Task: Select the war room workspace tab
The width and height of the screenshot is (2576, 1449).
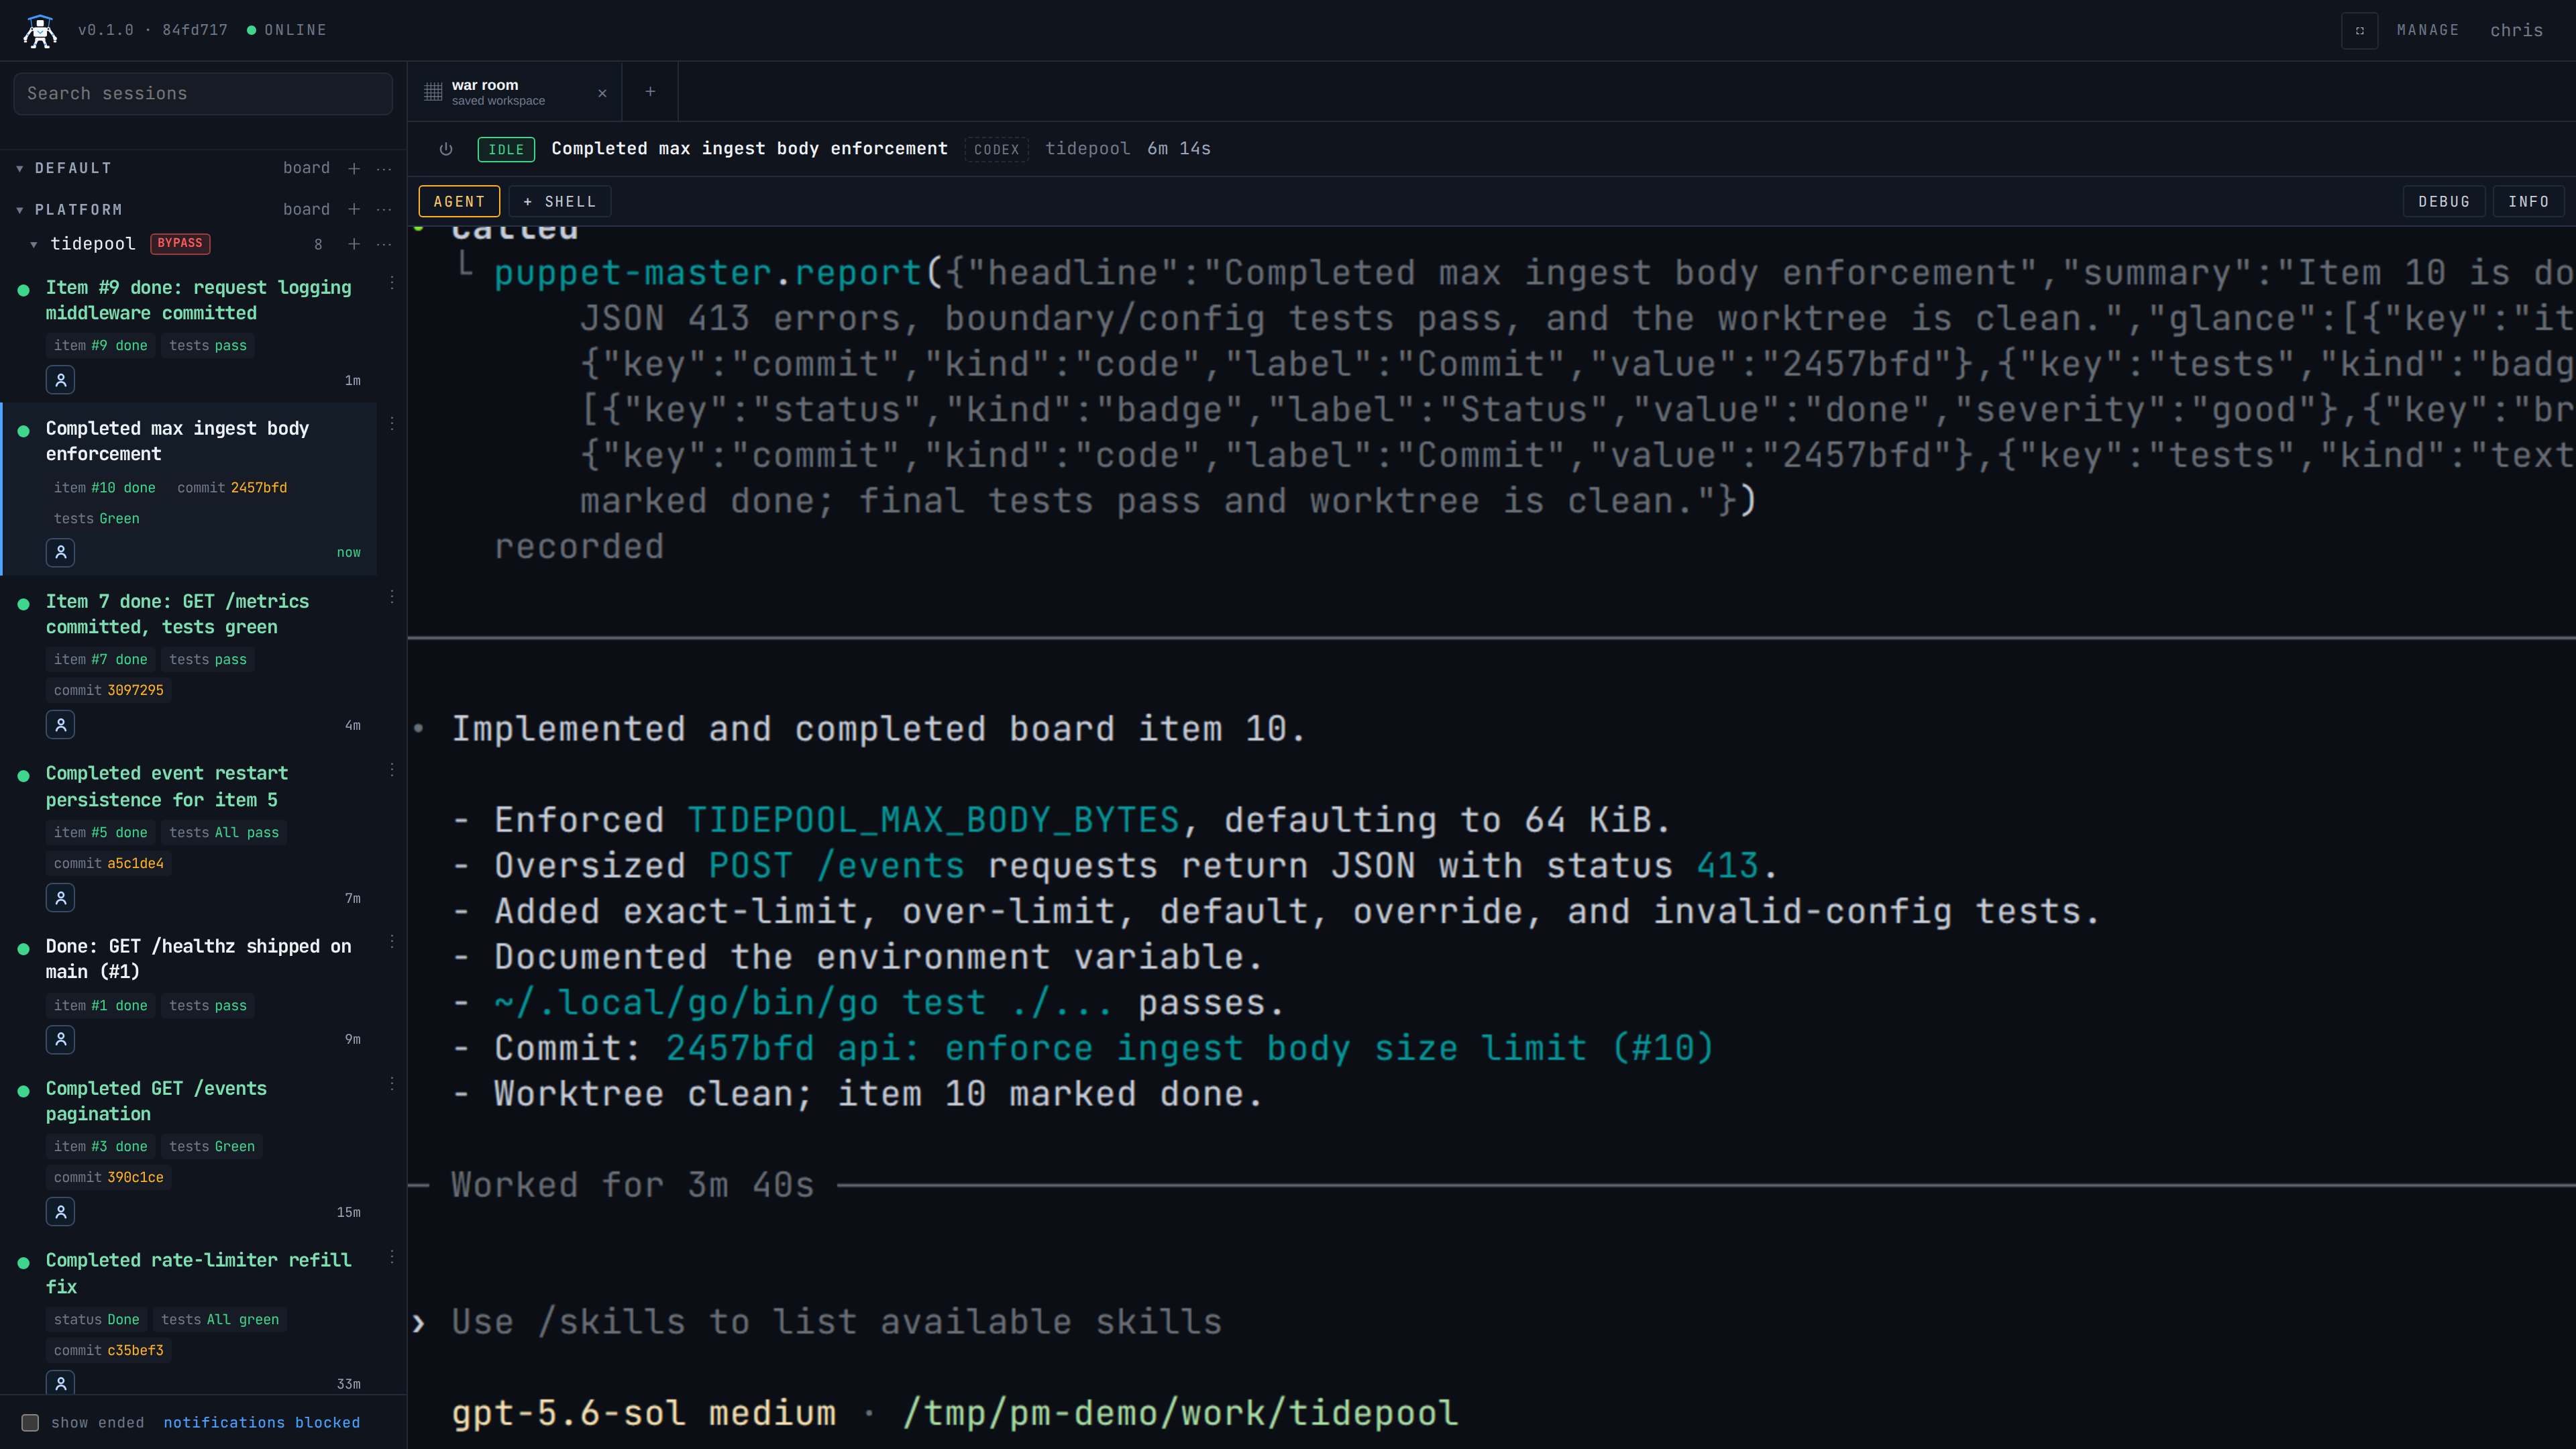Action: coord(515,92)
